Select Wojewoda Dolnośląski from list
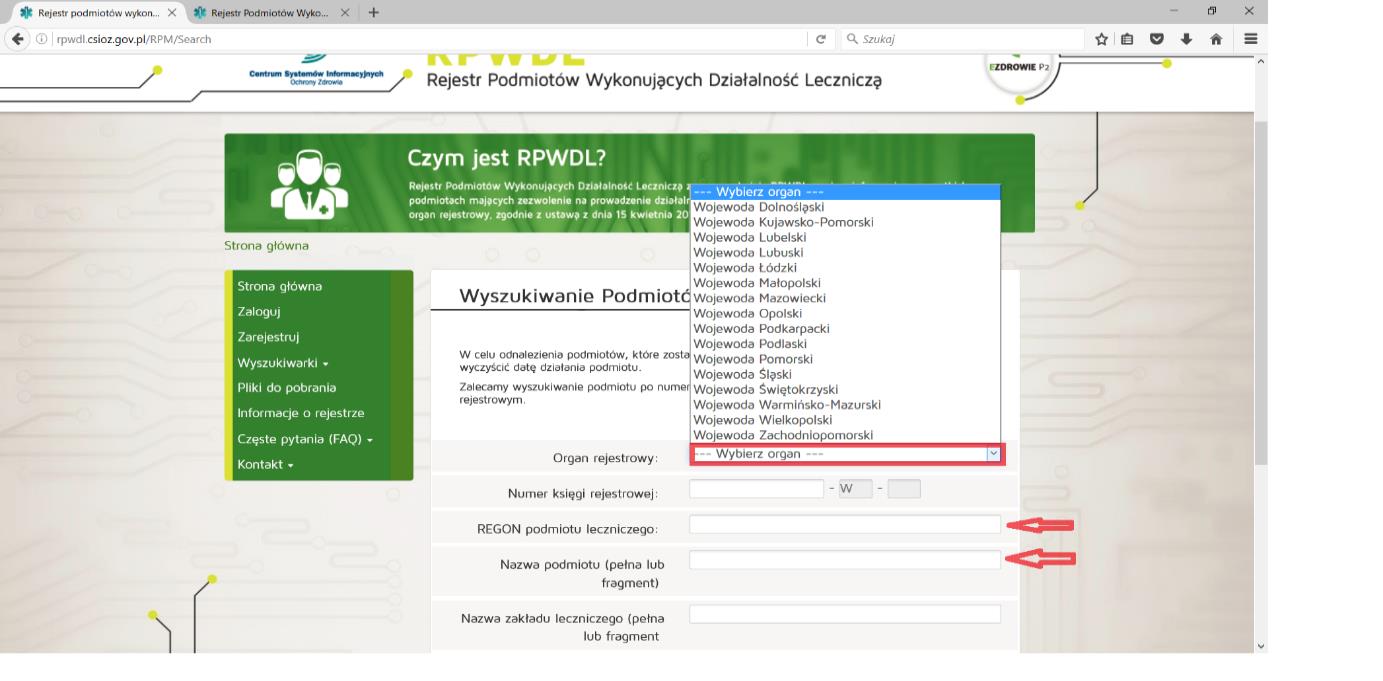Viewport: 1383px width, 681px height. click(x=845, y=207)
